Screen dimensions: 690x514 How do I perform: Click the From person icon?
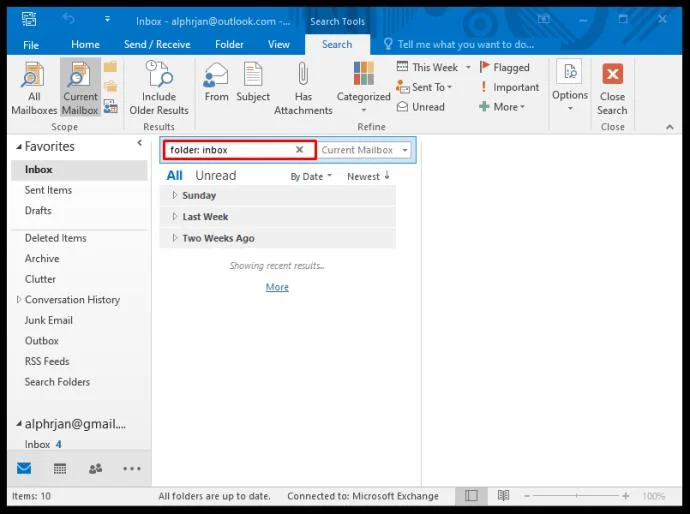click(216, 76)
